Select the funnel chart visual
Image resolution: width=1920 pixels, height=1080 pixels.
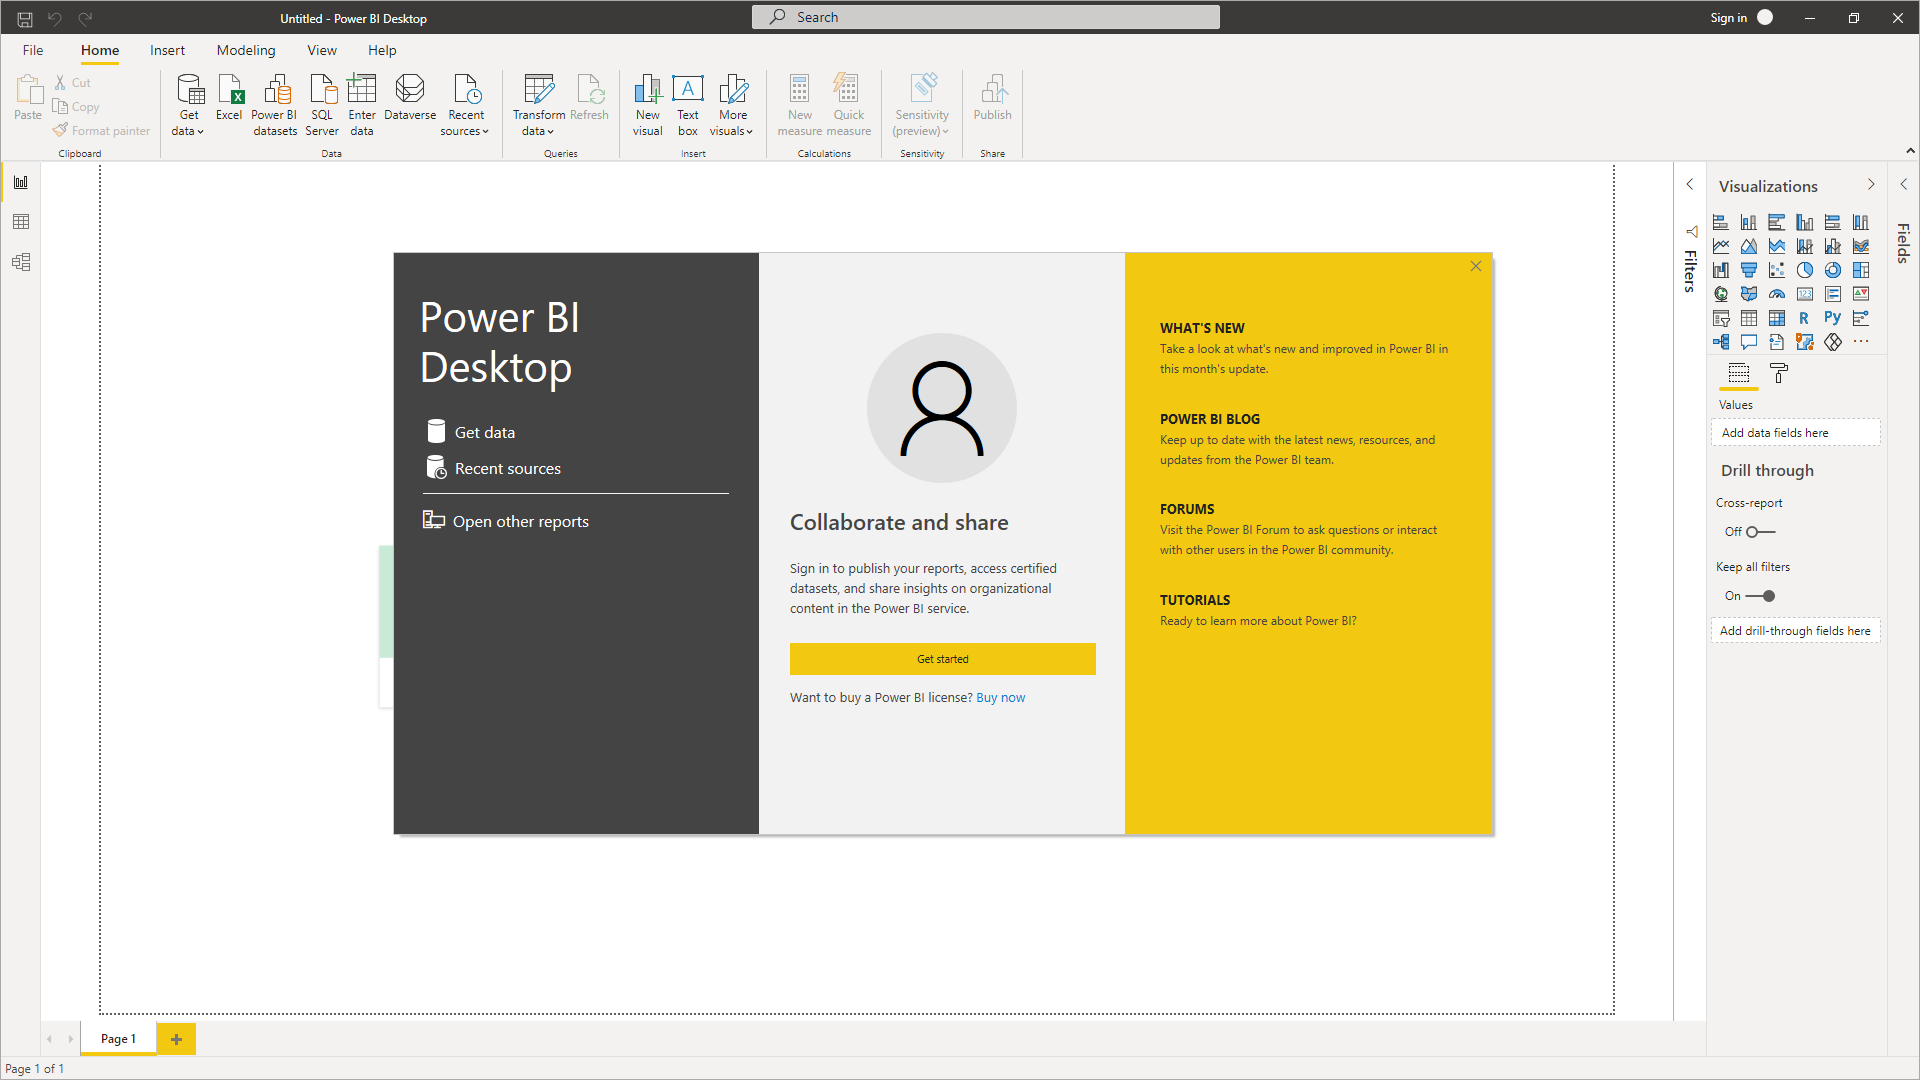point(1749,270)
